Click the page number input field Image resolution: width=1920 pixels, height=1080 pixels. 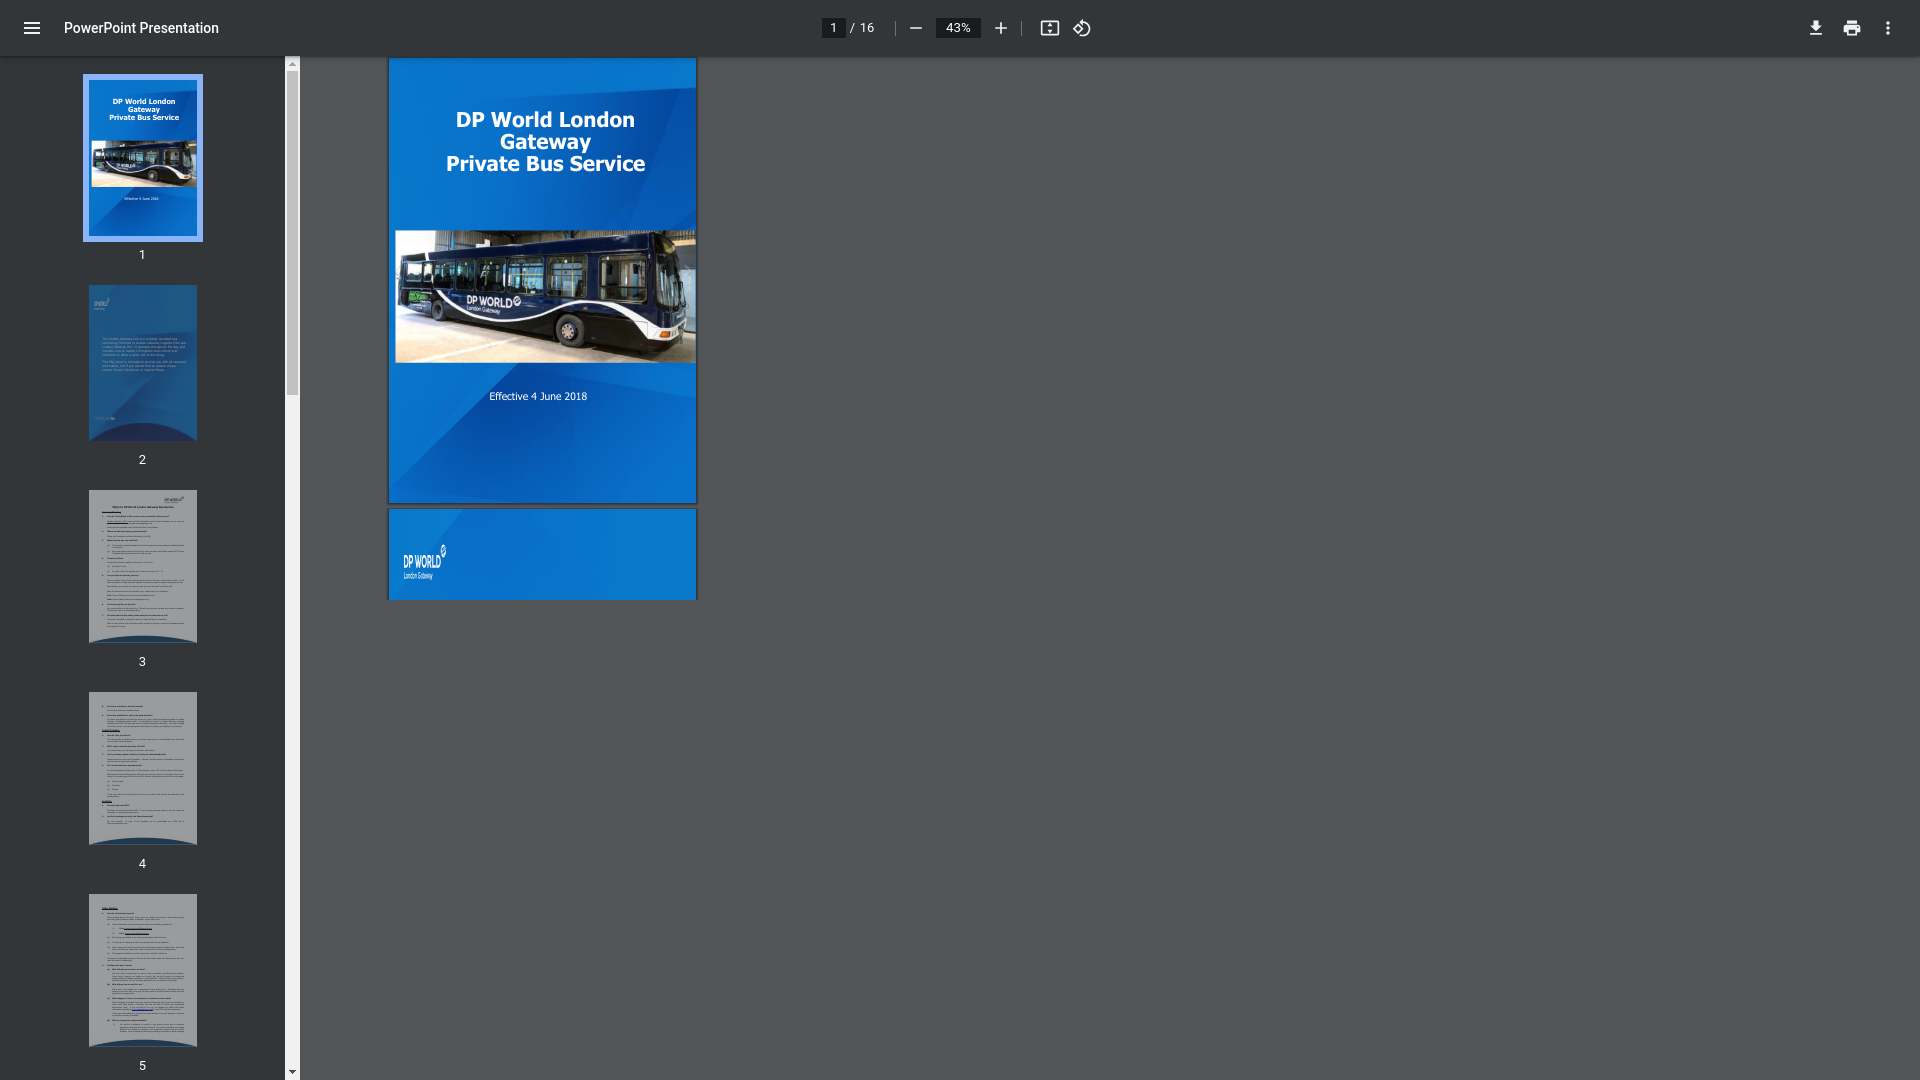833,28
